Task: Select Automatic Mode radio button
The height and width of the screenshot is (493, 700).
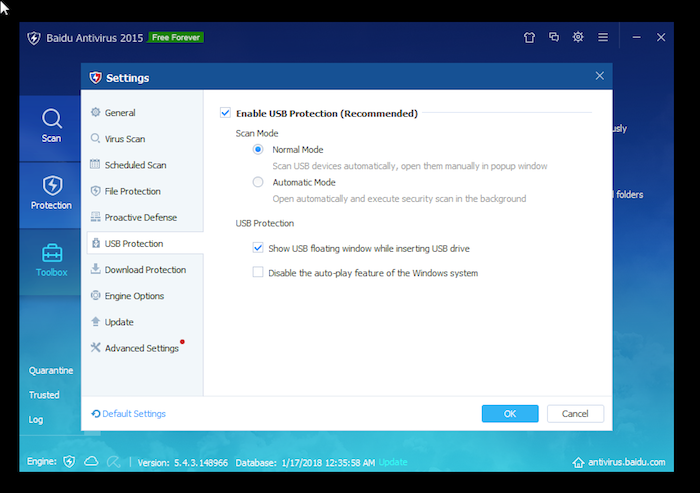Action: [258, 182]
